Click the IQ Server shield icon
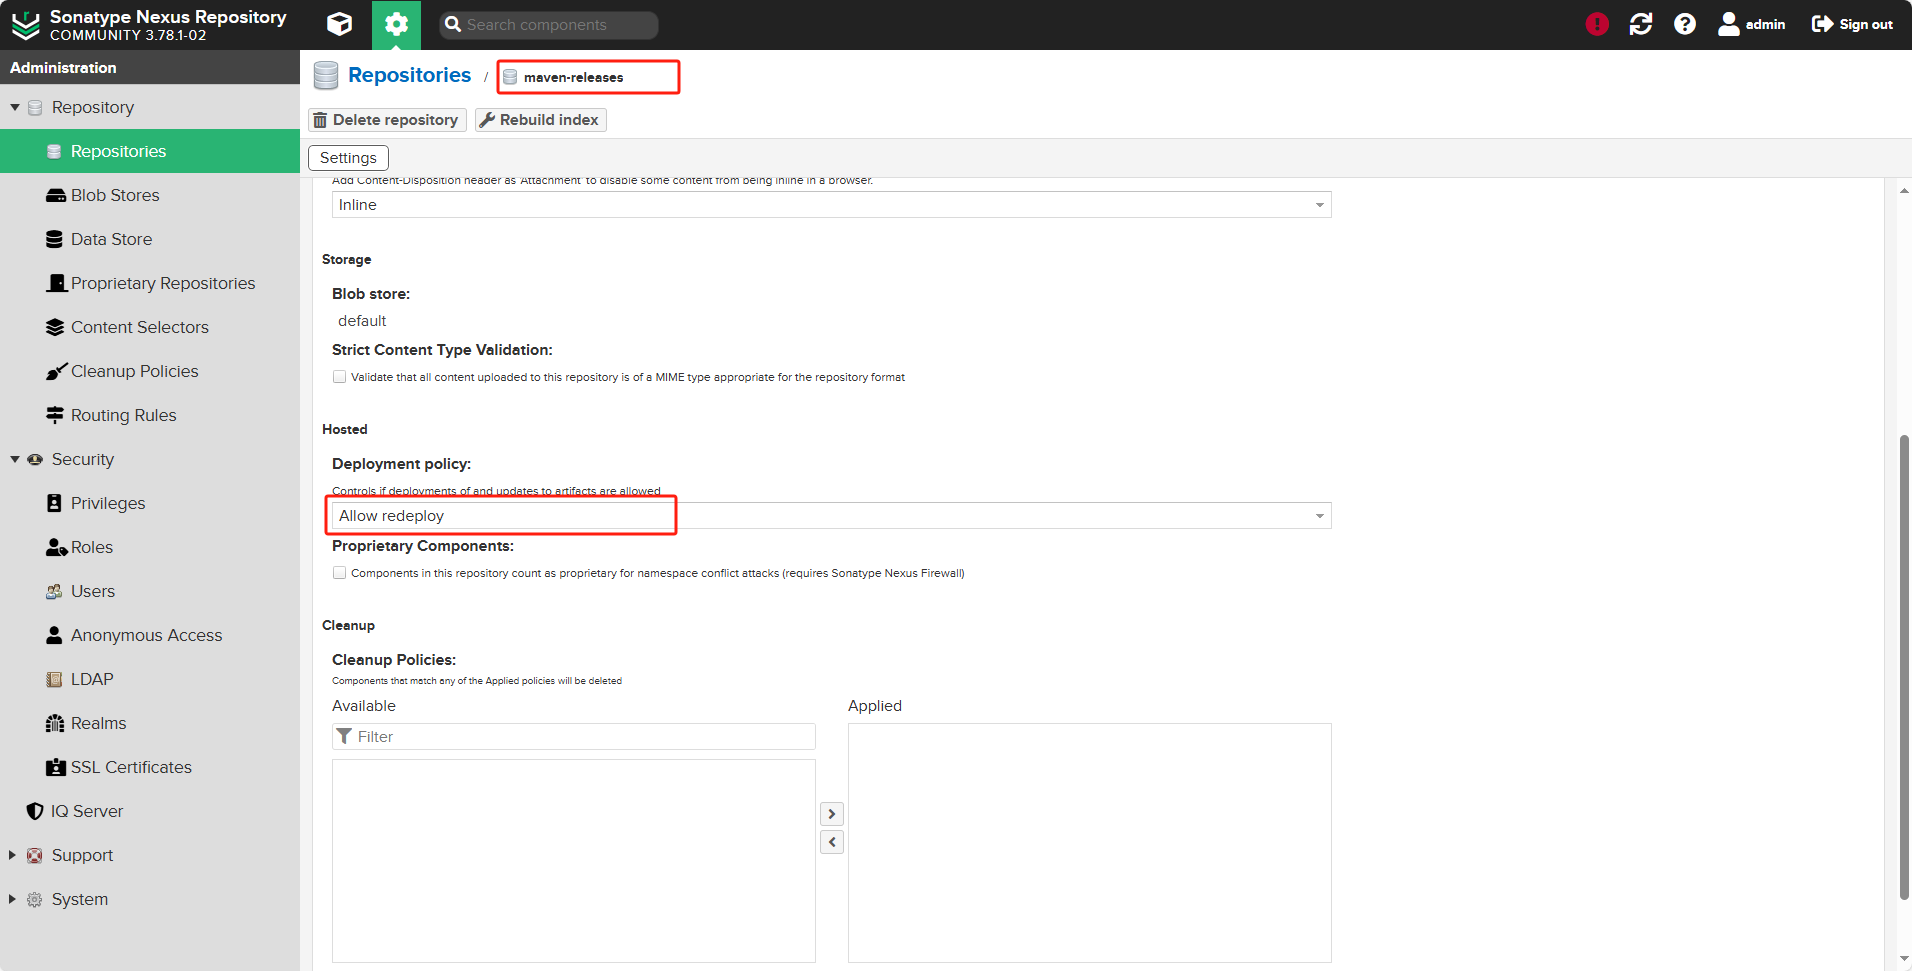The width and height of the screenshot is (1912, 971). pos(35,811)
